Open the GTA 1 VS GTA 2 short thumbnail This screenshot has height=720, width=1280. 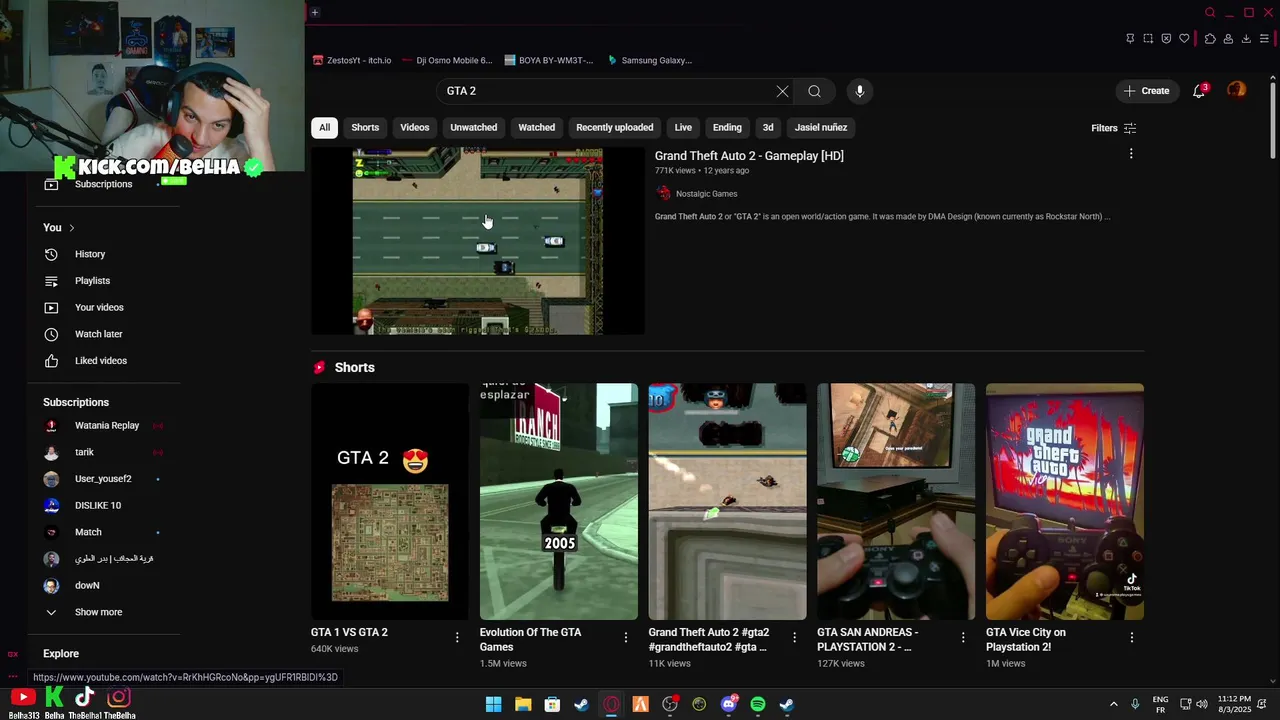pyautogui.click(x=389, y=502)
